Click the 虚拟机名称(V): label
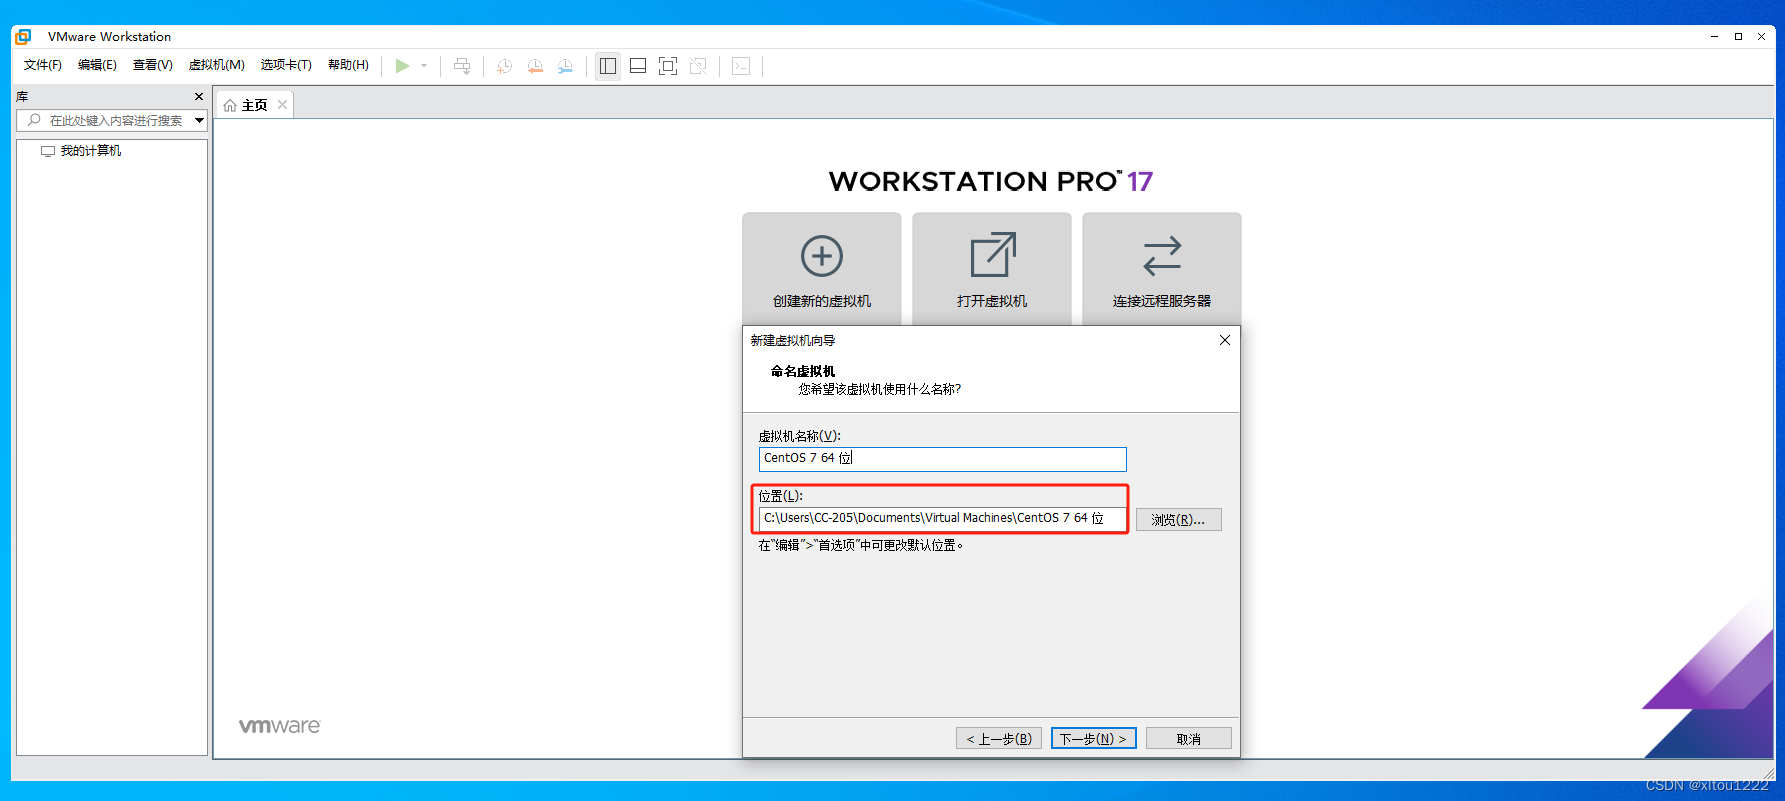 point(800,436)
